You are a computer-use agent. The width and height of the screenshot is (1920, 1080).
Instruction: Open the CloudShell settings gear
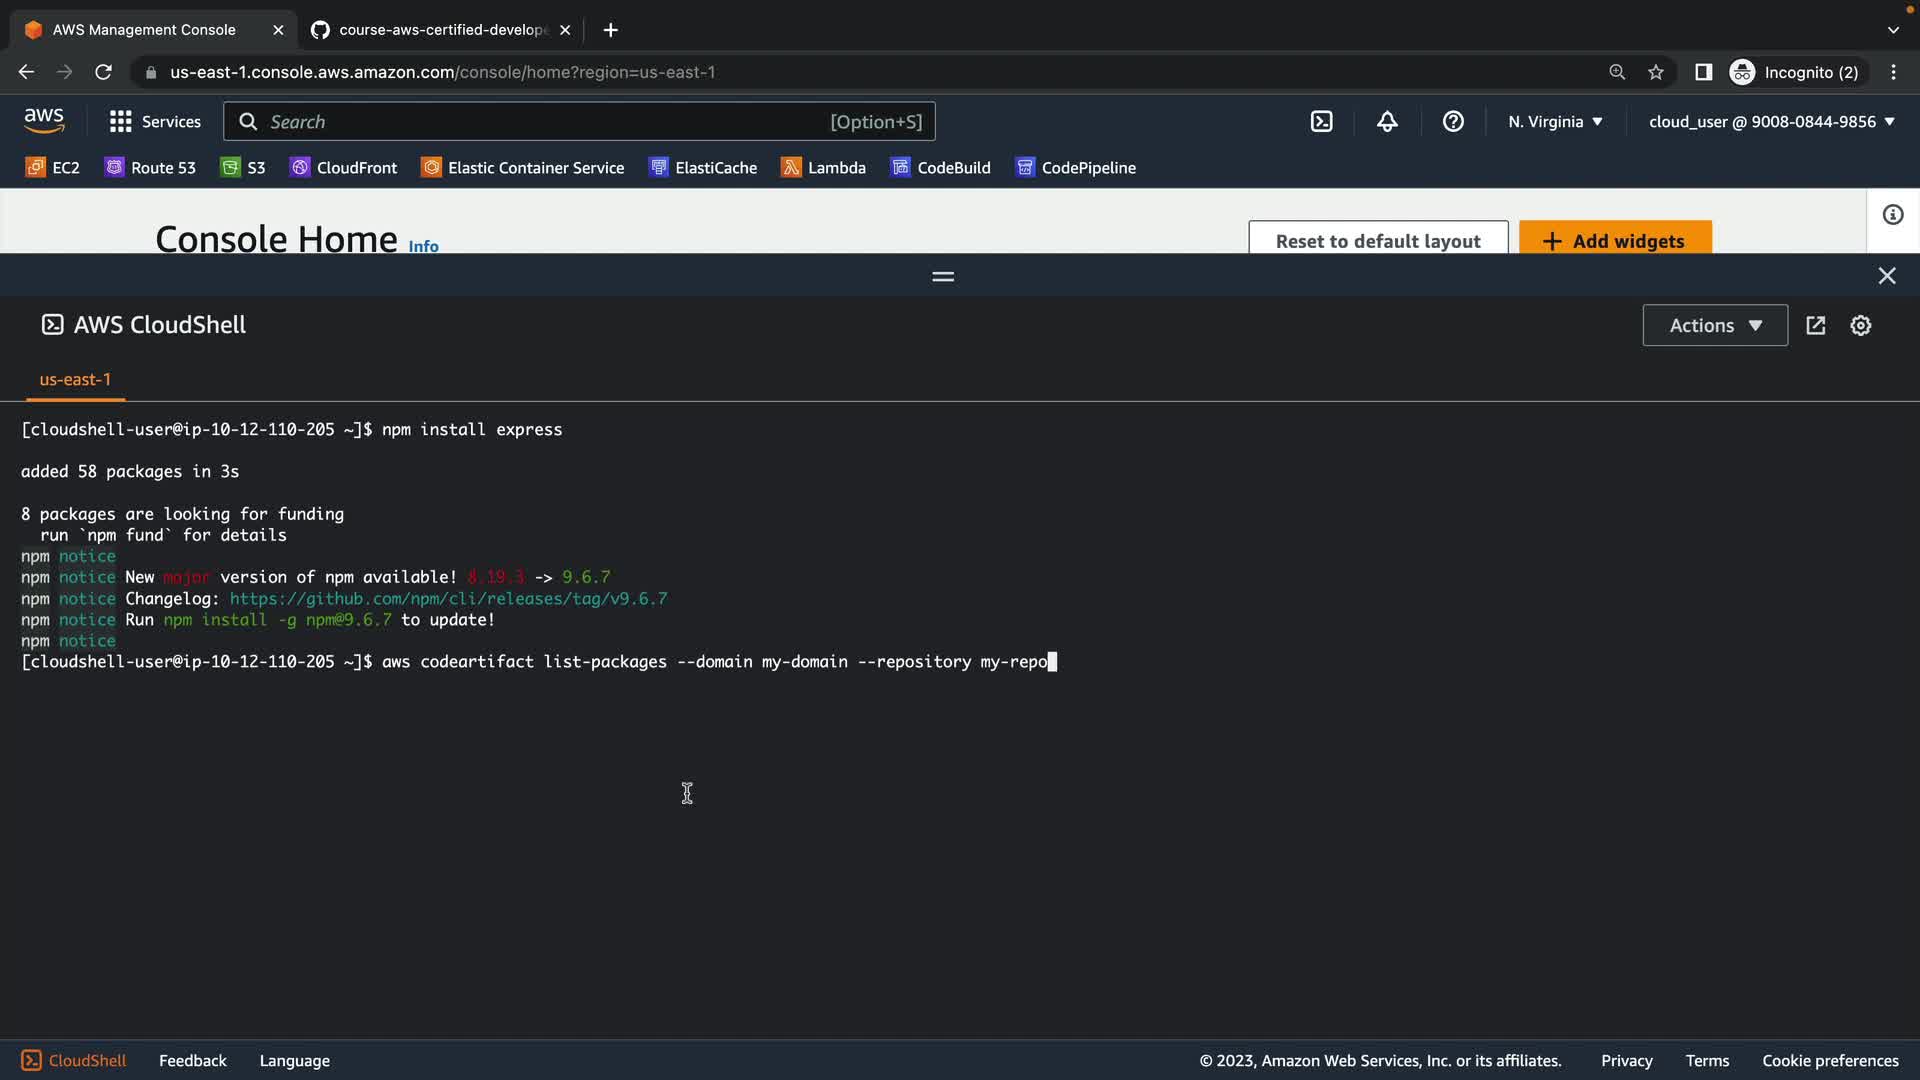tap(1860, 326)
